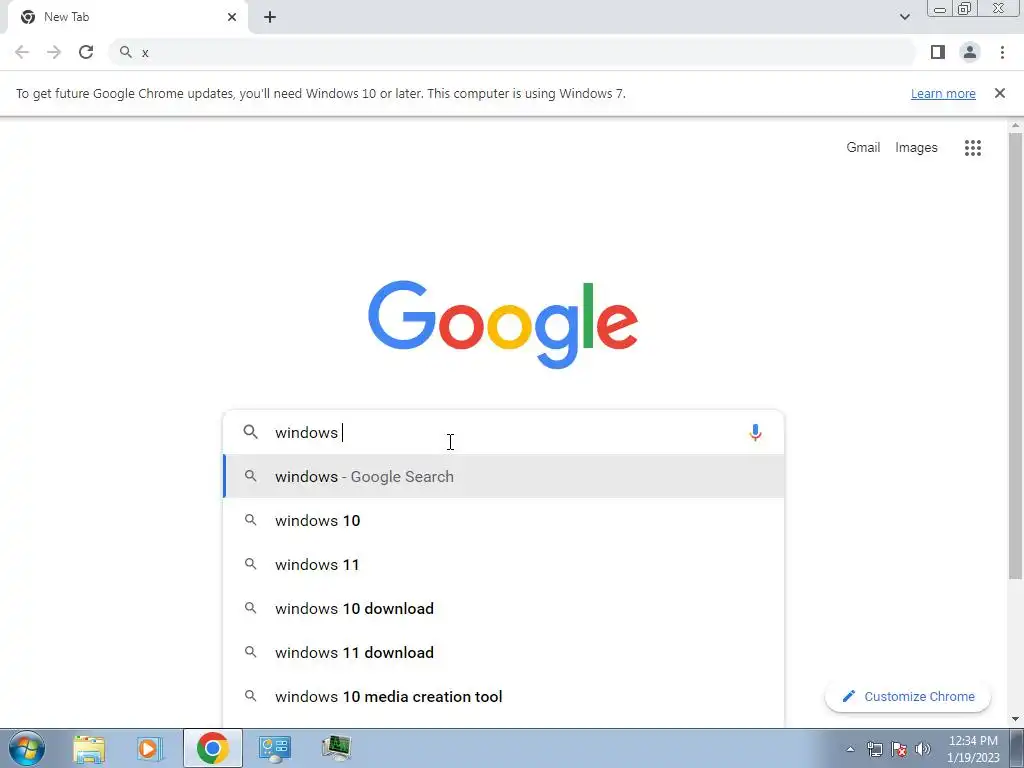Open the Gmail link

863,148
